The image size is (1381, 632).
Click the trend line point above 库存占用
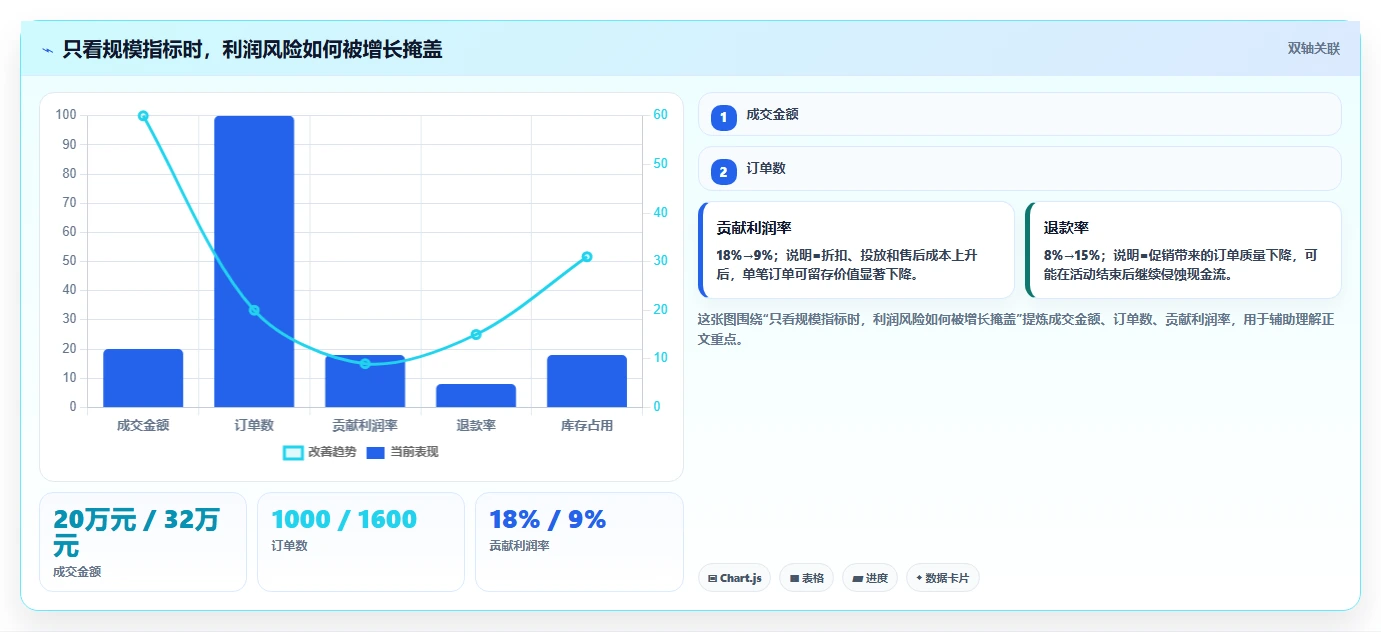(x=587, y=257)
